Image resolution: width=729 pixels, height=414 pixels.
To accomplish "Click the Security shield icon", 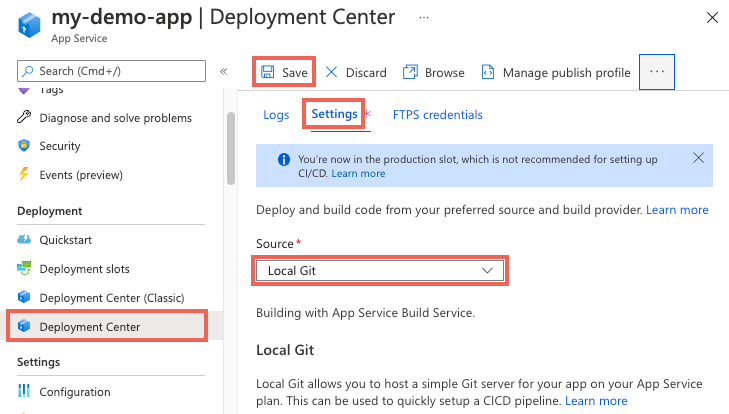I will [x=24, y=146].
